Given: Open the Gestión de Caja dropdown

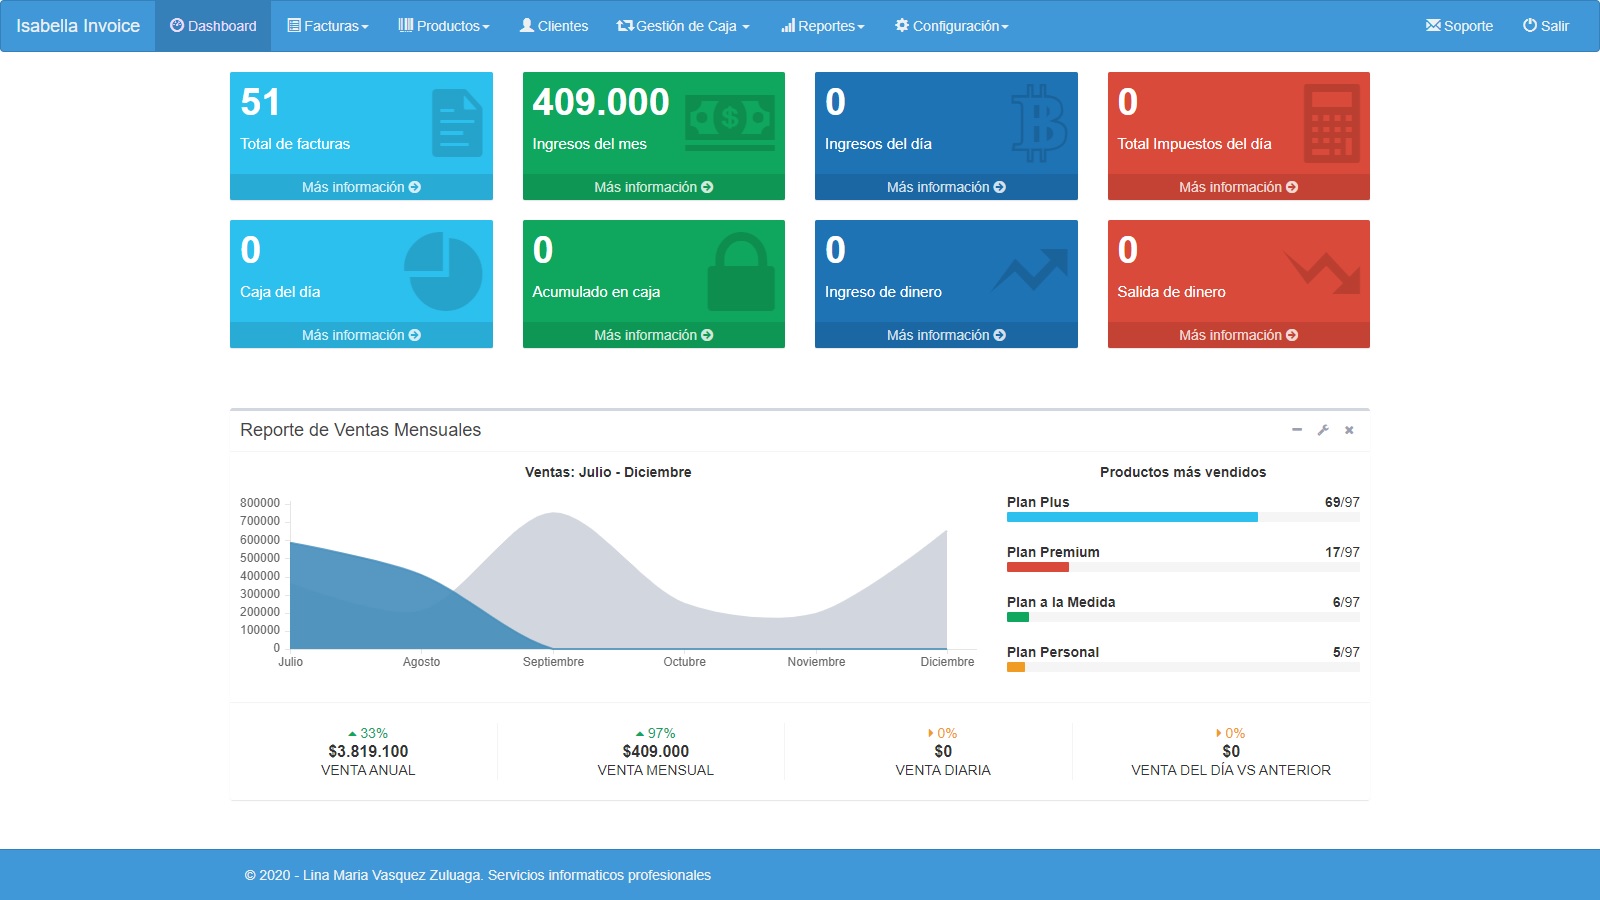Looking at the screenshot, I should pyautogui.click(x=683, y=26).
